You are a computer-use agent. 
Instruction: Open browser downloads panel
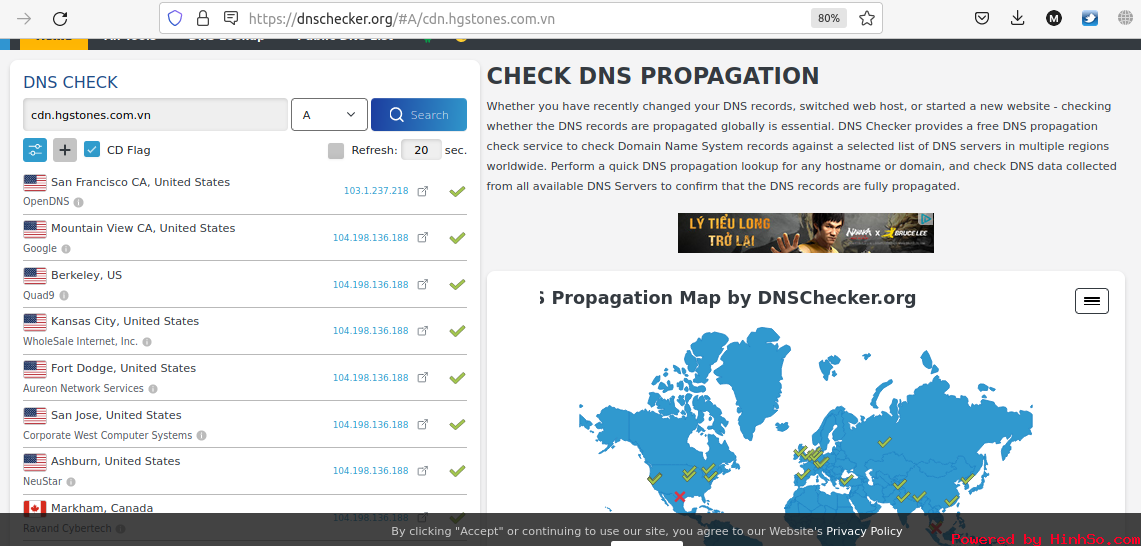[x=1018, y=19]
